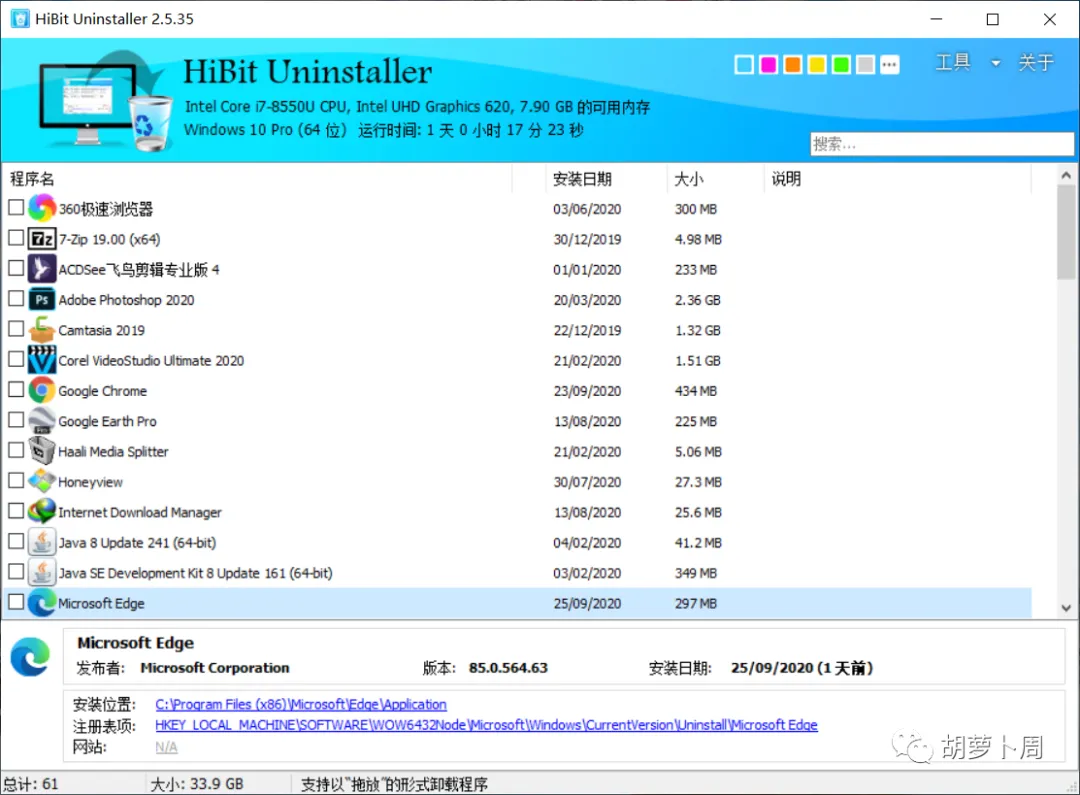Click the Corel VideoStudio Ultimate icon
This screenshot has width=1080, height=795.
click(41, 360)
